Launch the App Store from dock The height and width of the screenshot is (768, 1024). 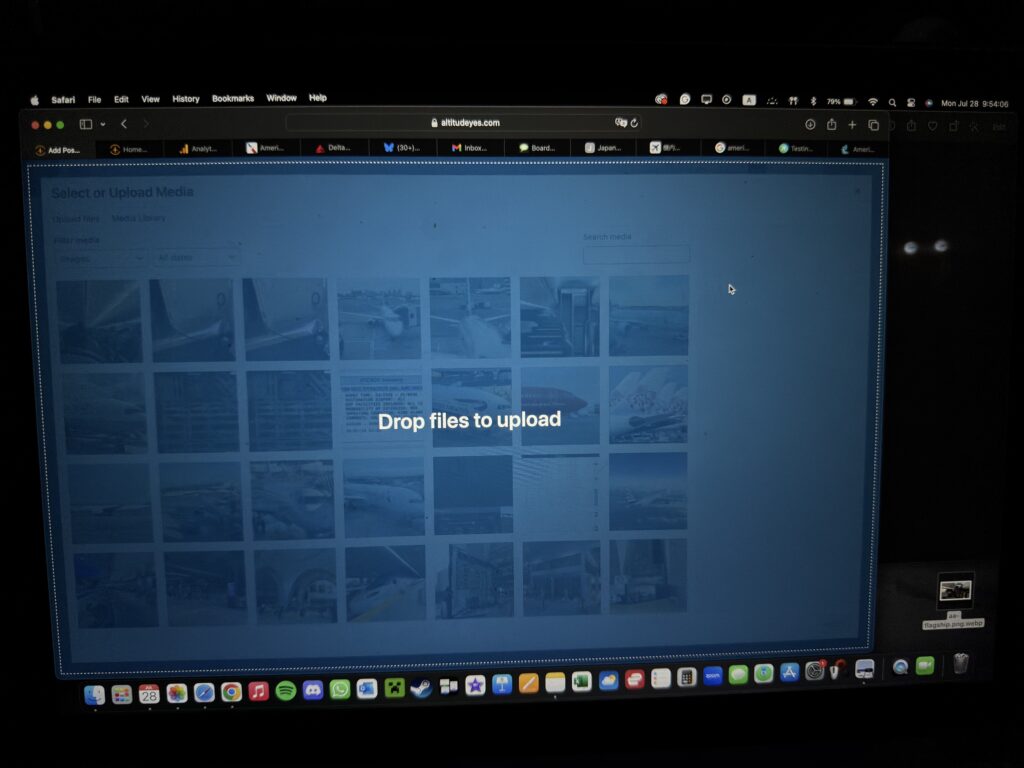(789, 672)
